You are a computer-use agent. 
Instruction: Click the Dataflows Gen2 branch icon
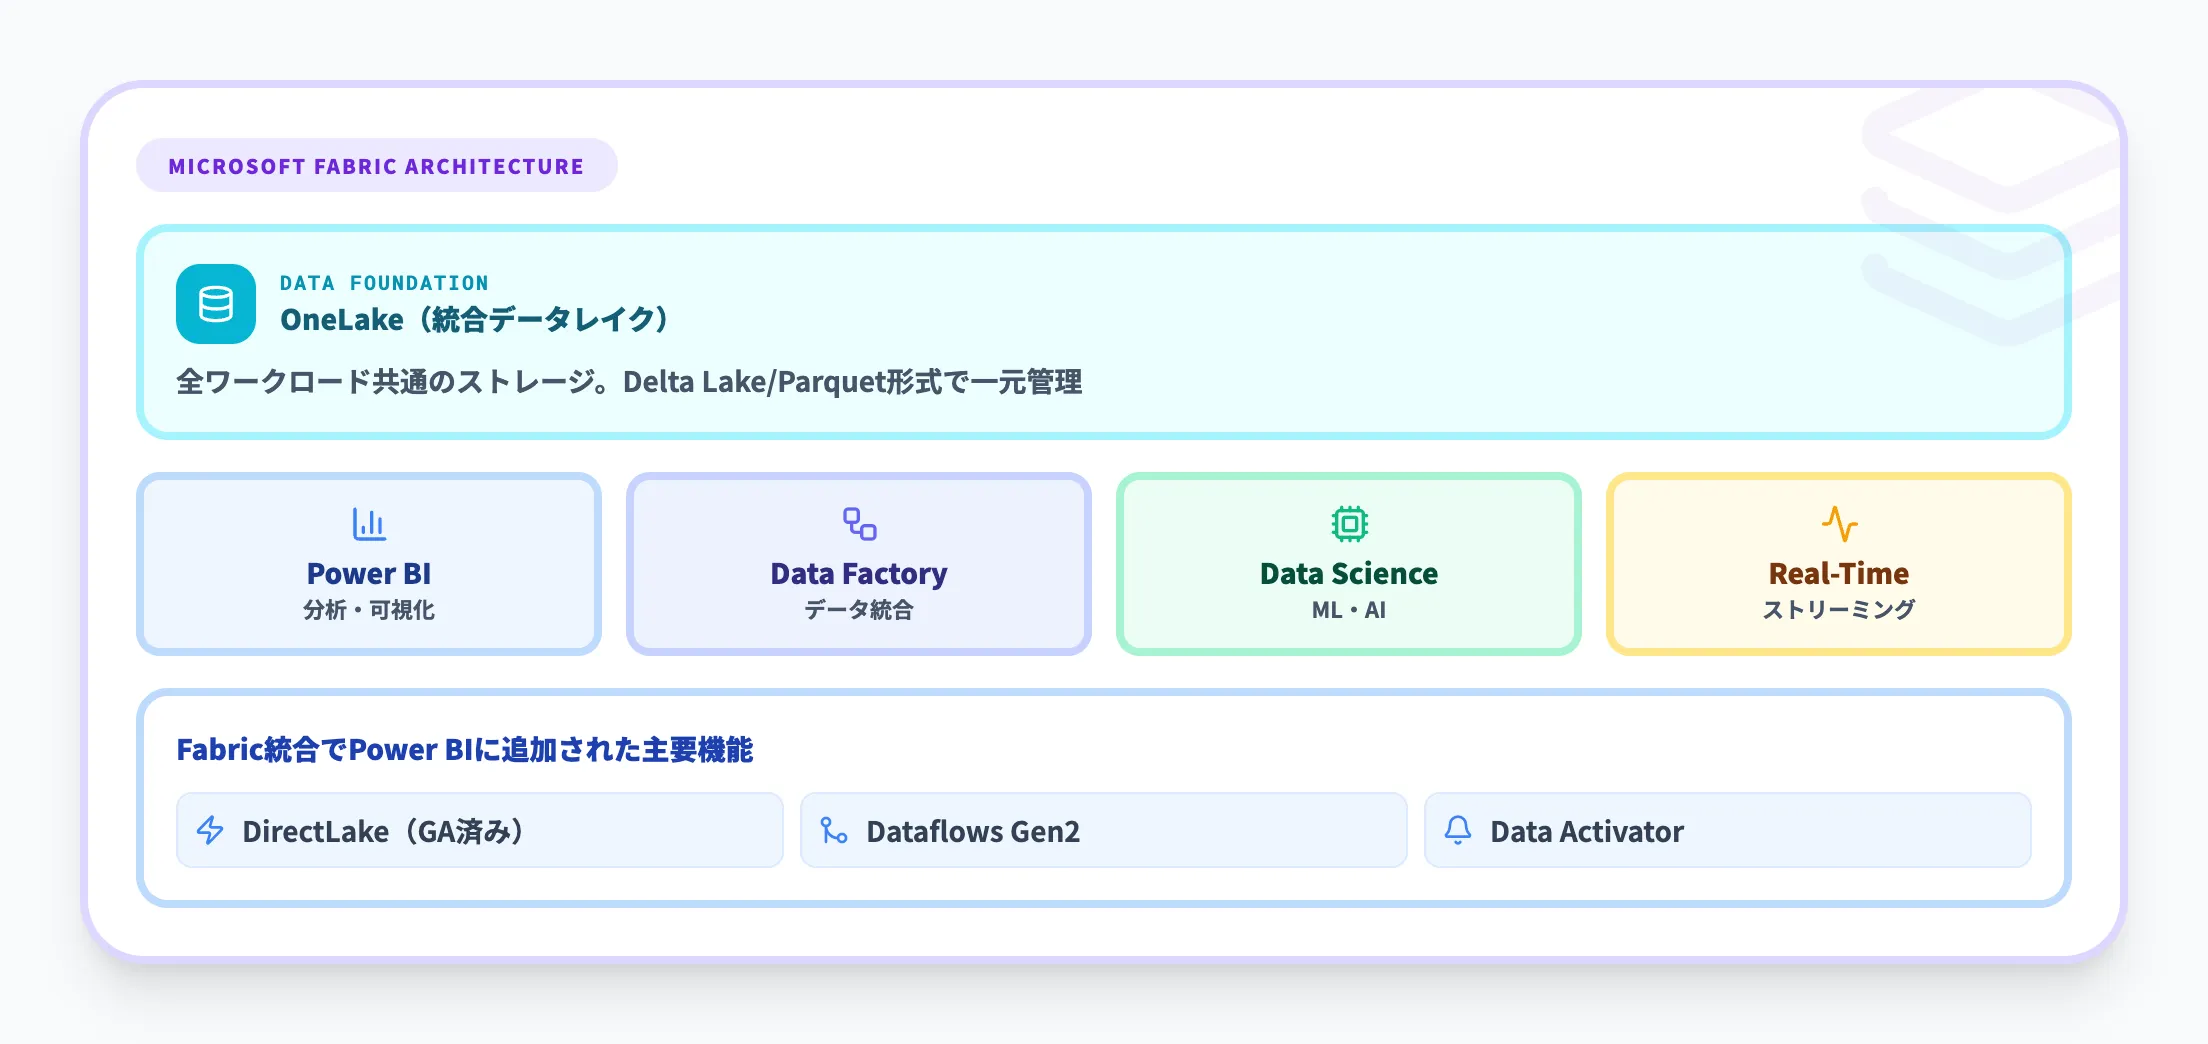tap(834, 831)
